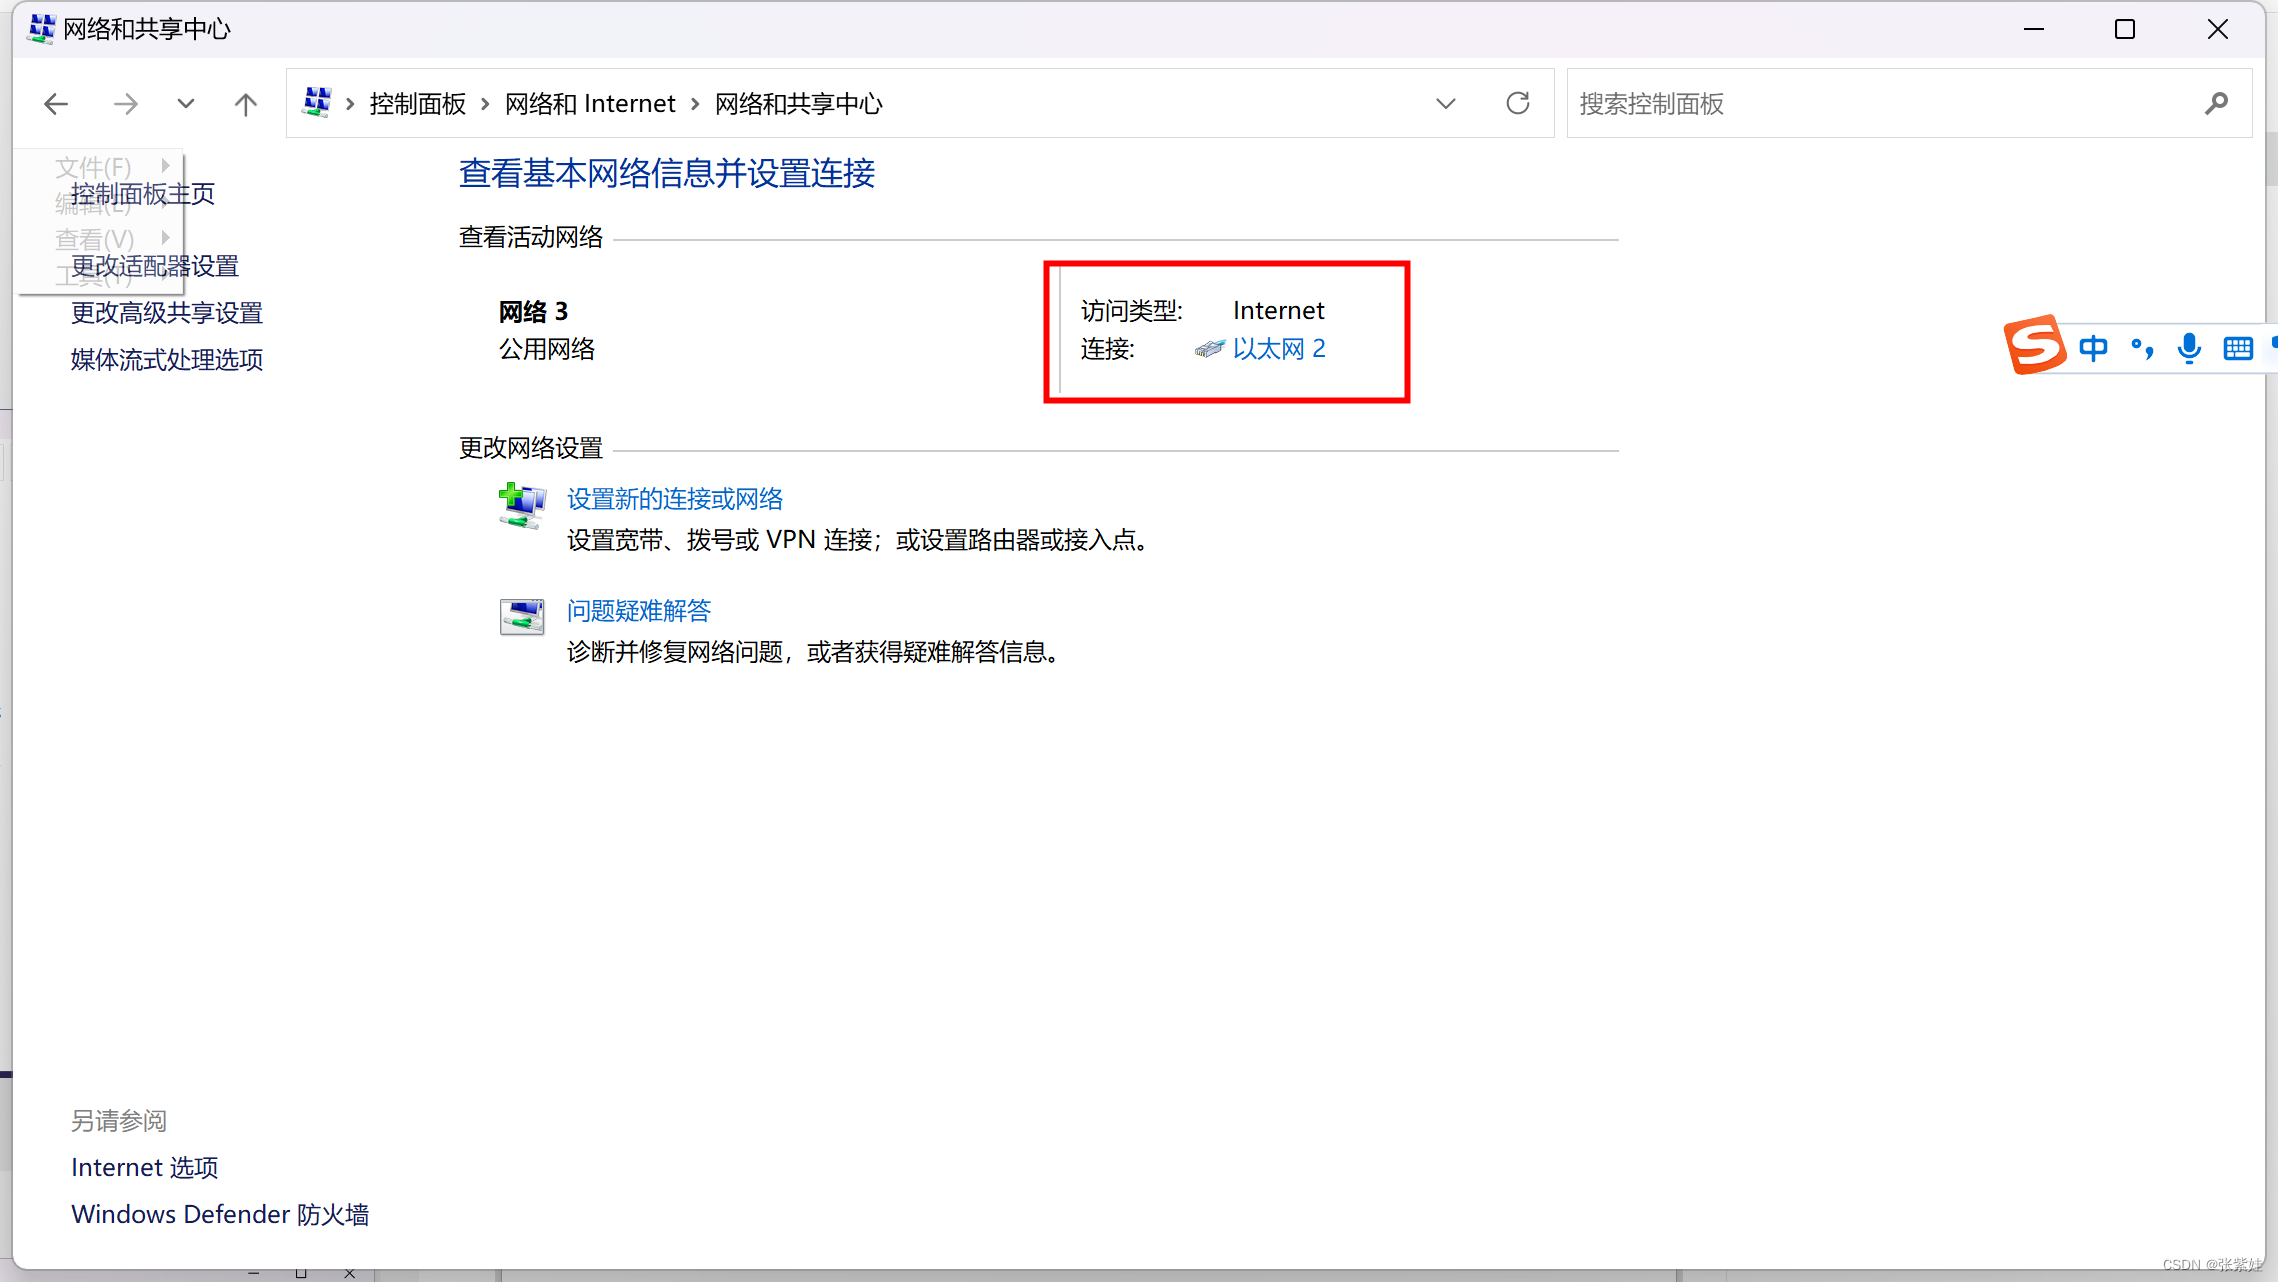The image size is (2278, 1282).
Task: Open the 以太网 2 connection link
Action: coord(1278,349)
